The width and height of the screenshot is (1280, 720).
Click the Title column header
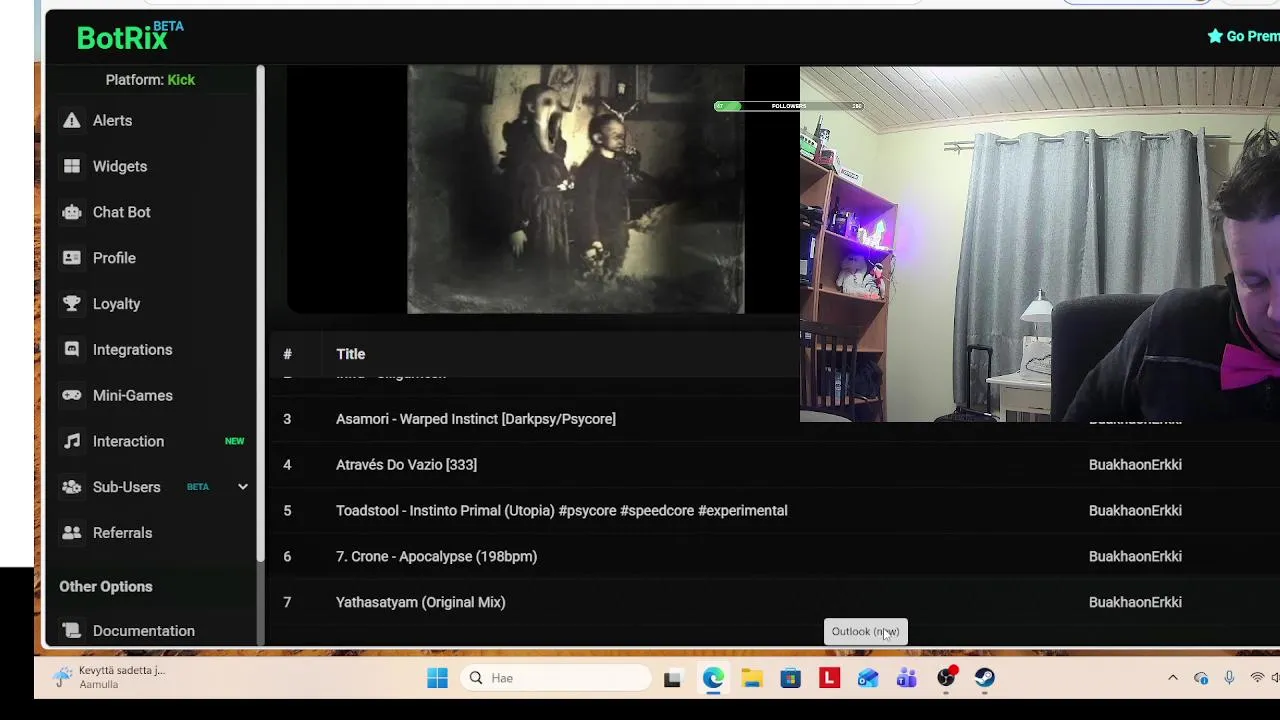pyautogui.click(x=350, y=354)
